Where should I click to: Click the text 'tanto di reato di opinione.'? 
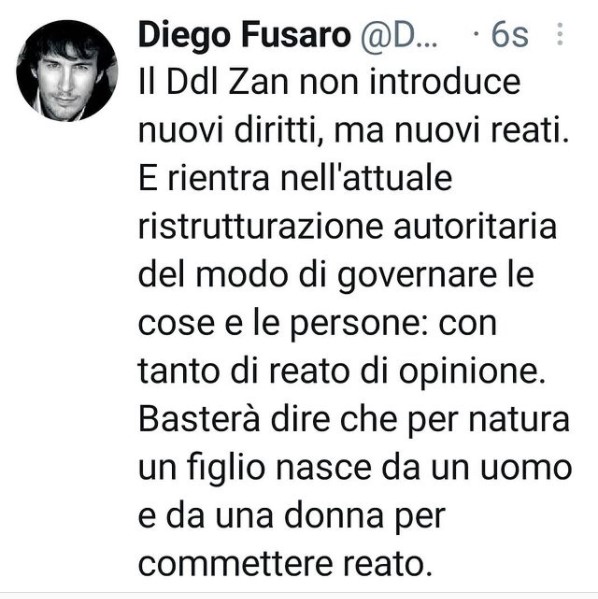[x=341, y=372]
